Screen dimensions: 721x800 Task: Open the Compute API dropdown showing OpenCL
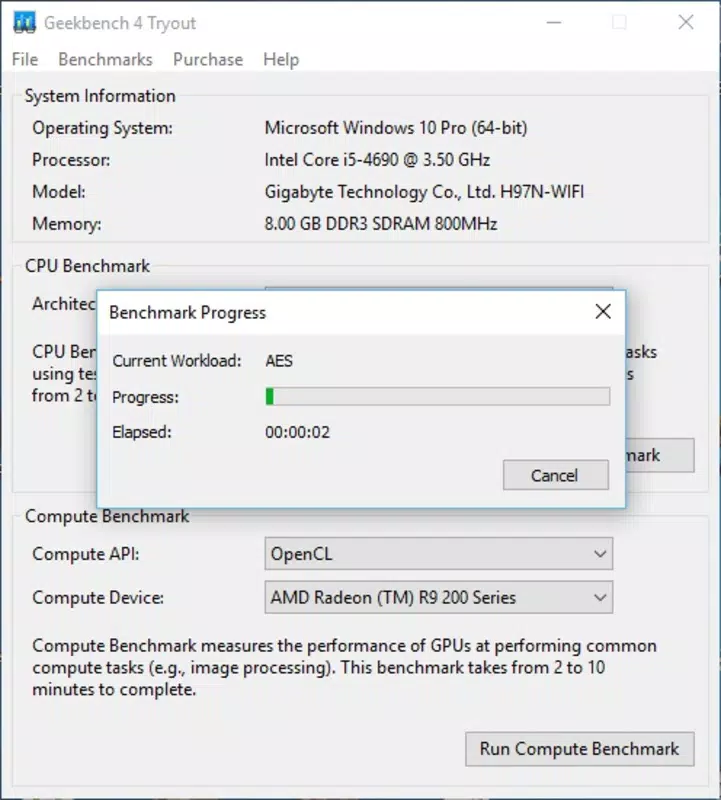[x=439, y=554]
